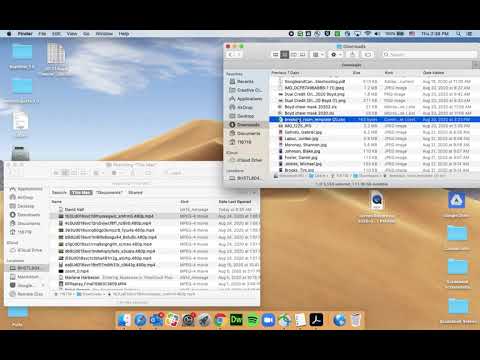Sort search results by Date Last Opened
480x360 pixels.
tap(235, 202)
